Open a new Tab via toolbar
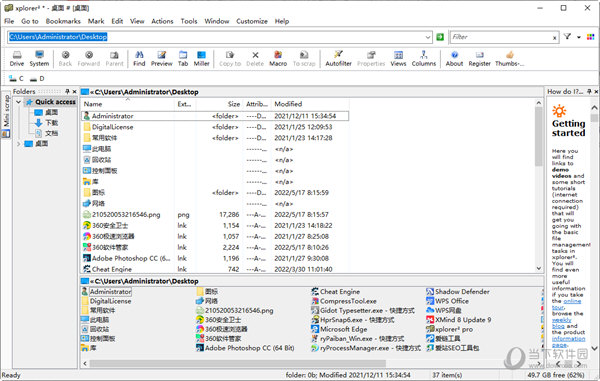This screenshot has height=381, width=600. pyautogui.click(x=183, y=59)
